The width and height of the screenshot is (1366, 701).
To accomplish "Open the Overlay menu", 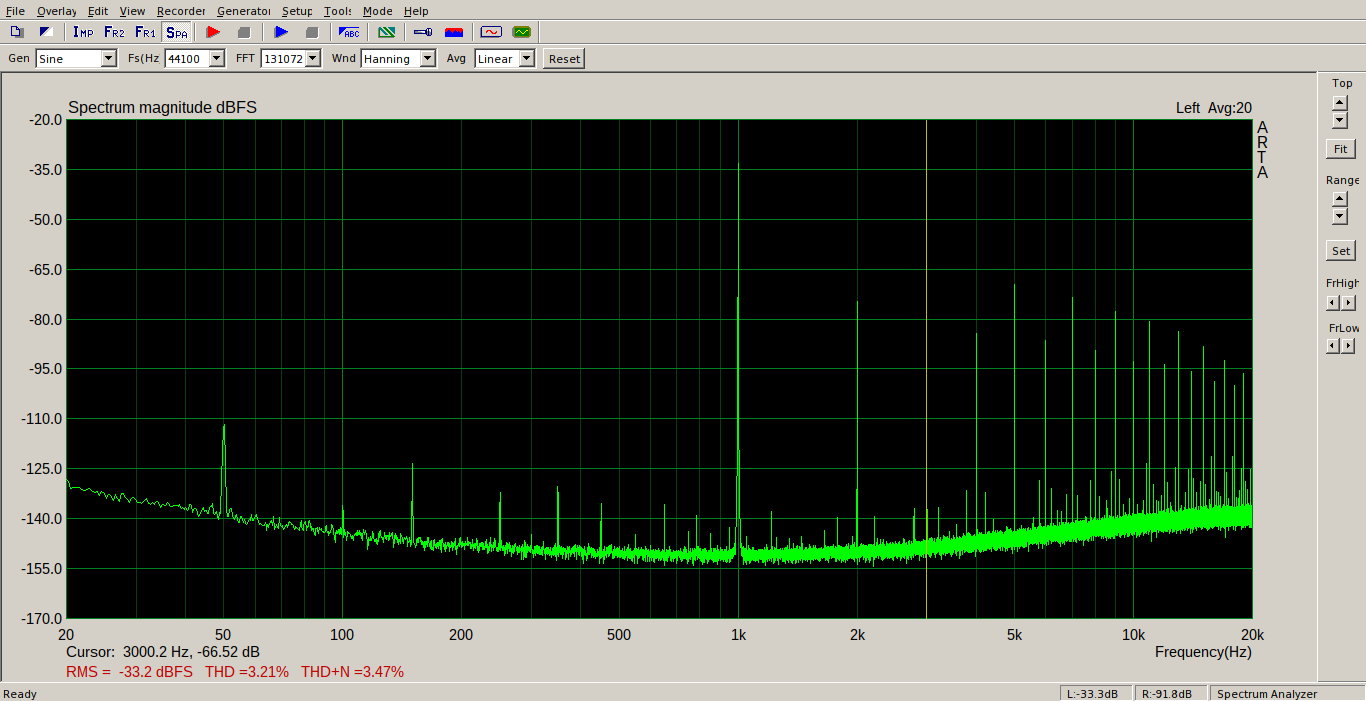I will [56, 11].
